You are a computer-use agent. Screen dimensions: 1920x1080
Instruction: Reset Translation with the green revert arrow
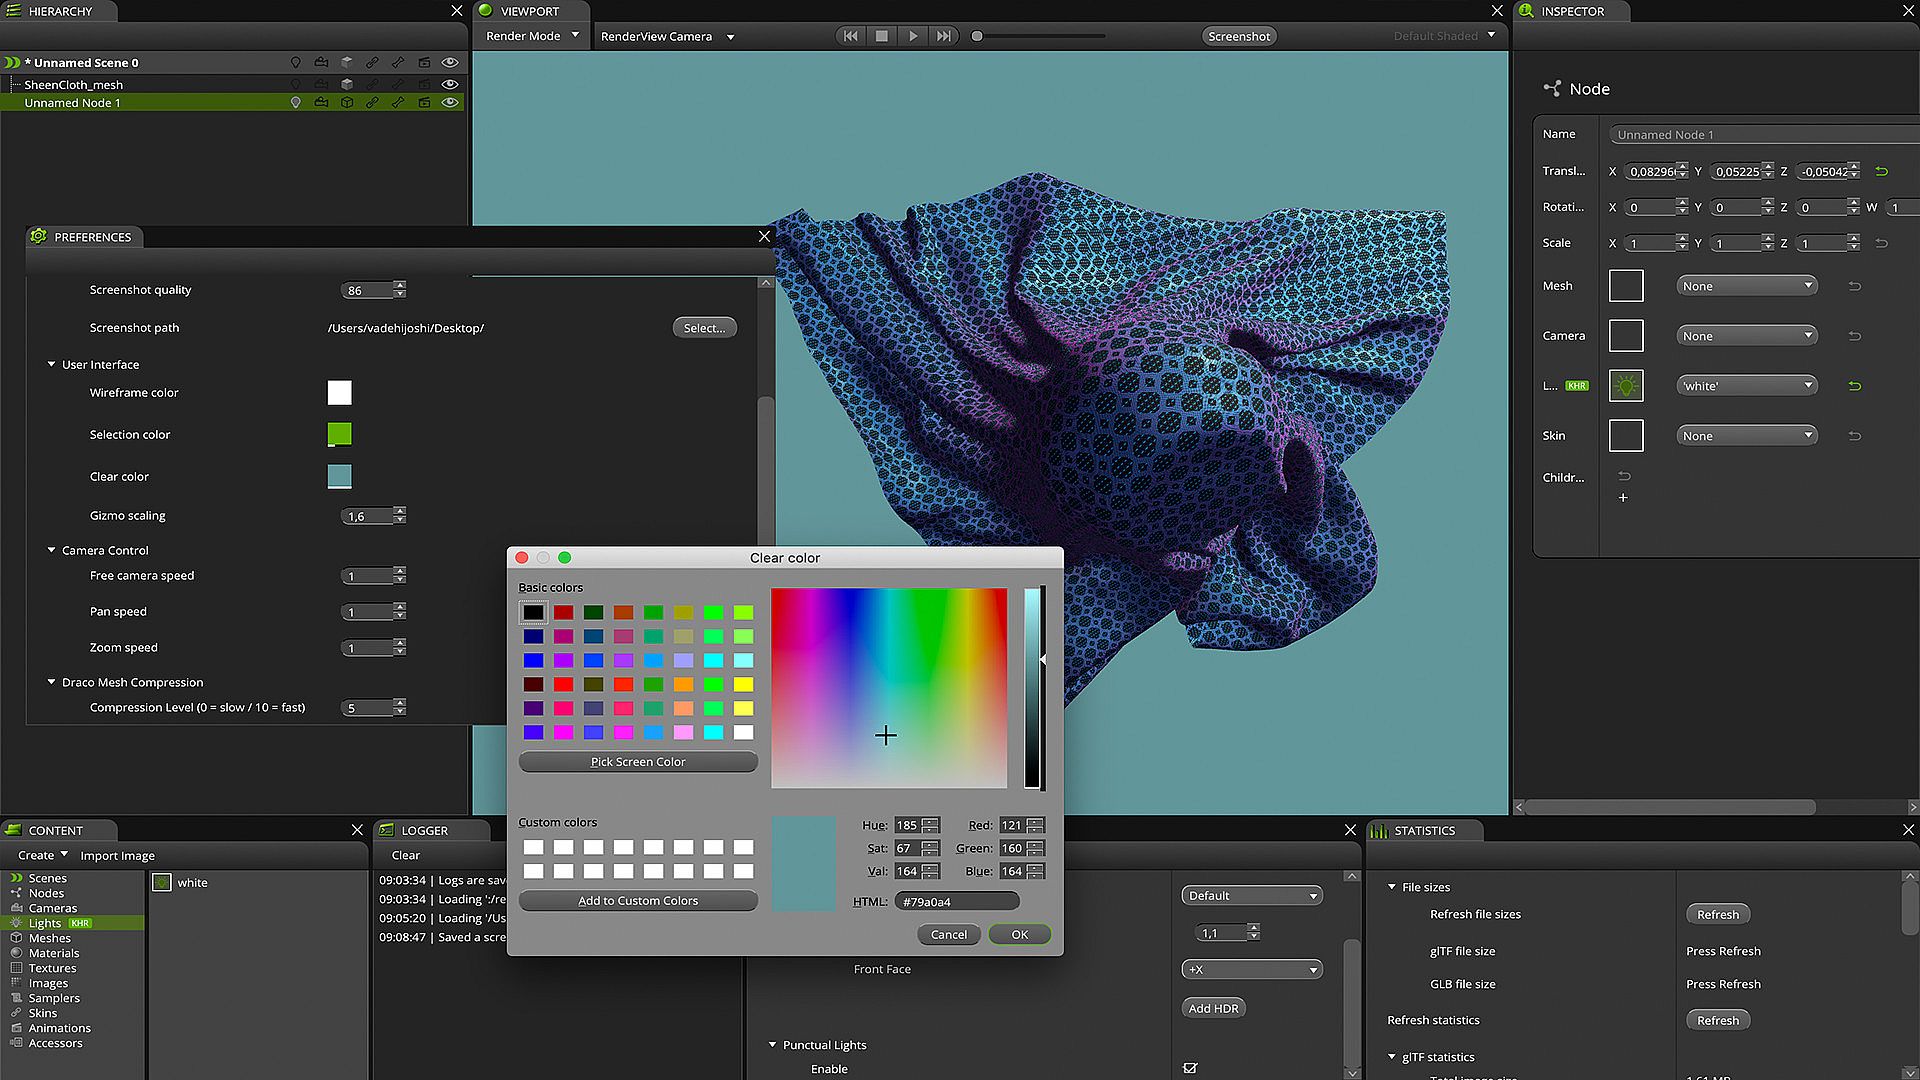point(1881,172)
